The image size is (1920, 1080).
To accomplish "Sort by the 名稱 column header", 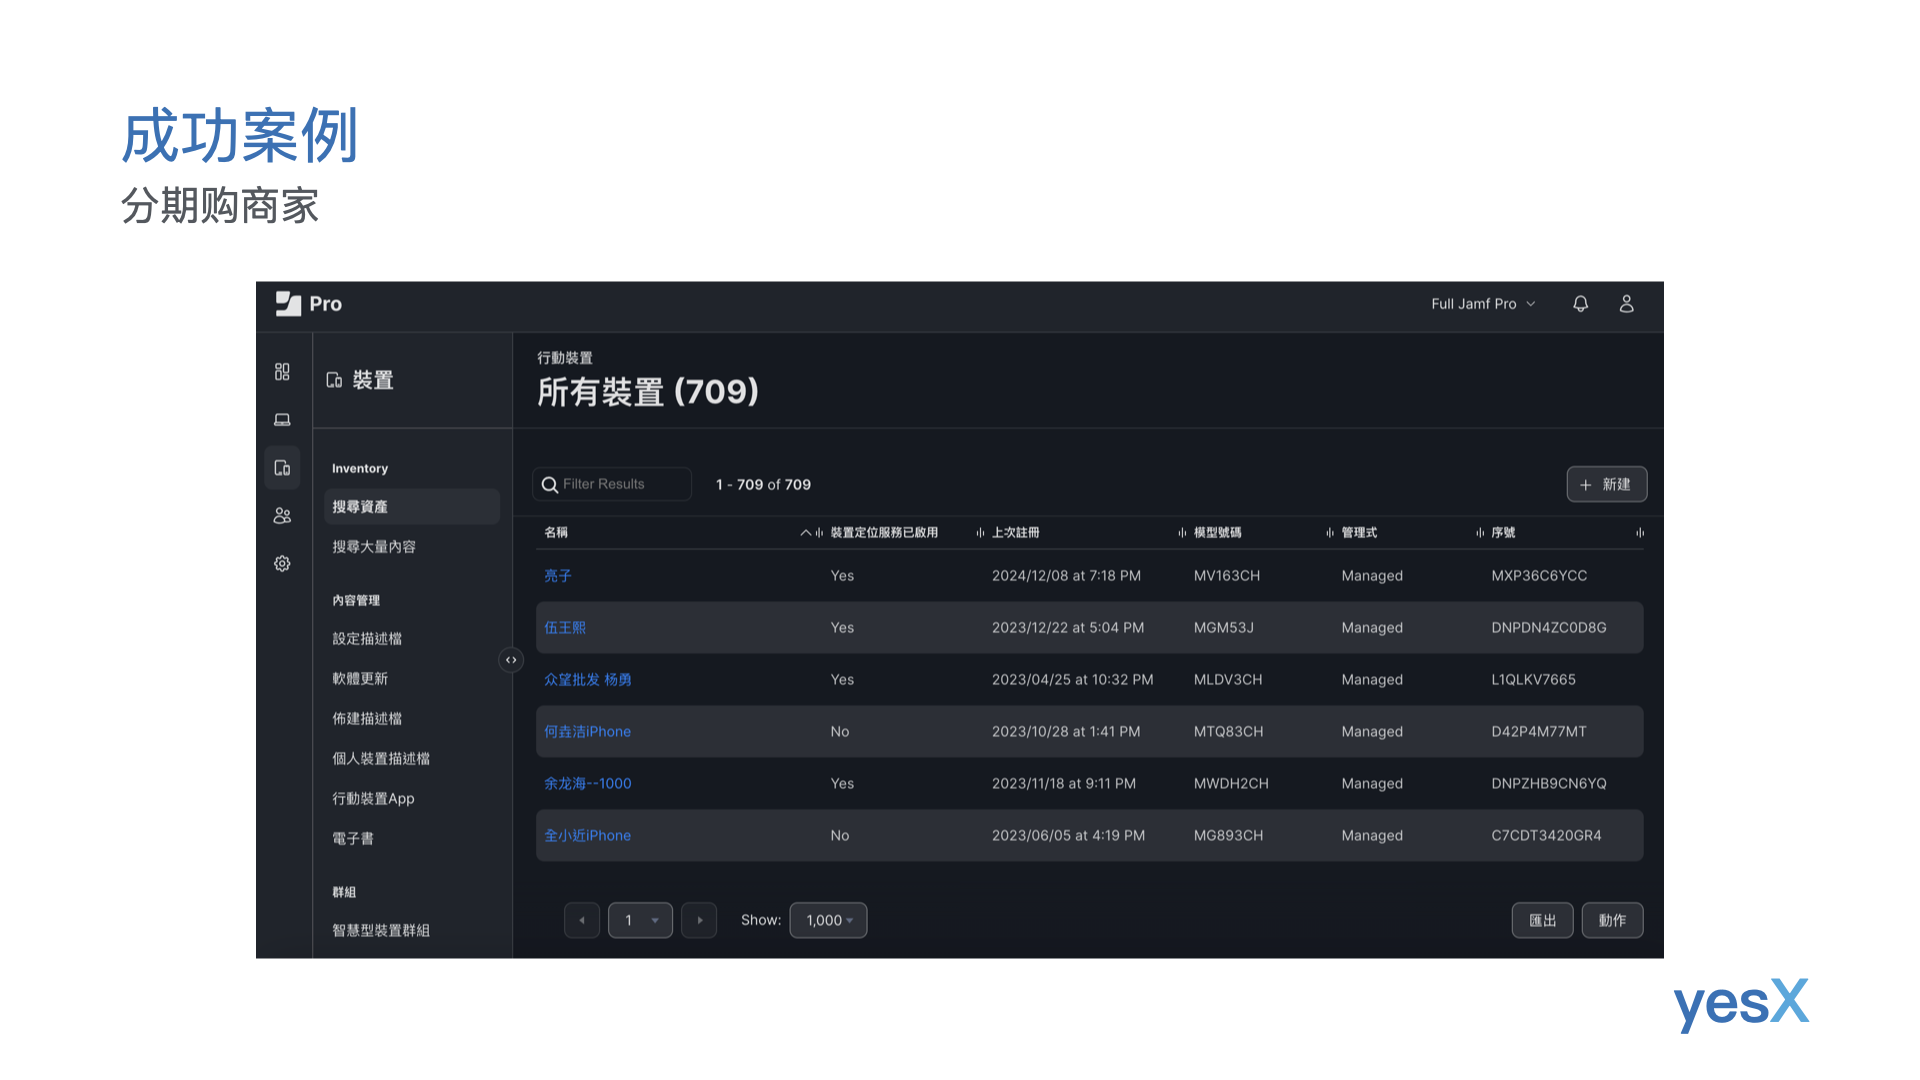I will [x=556, y=533].
